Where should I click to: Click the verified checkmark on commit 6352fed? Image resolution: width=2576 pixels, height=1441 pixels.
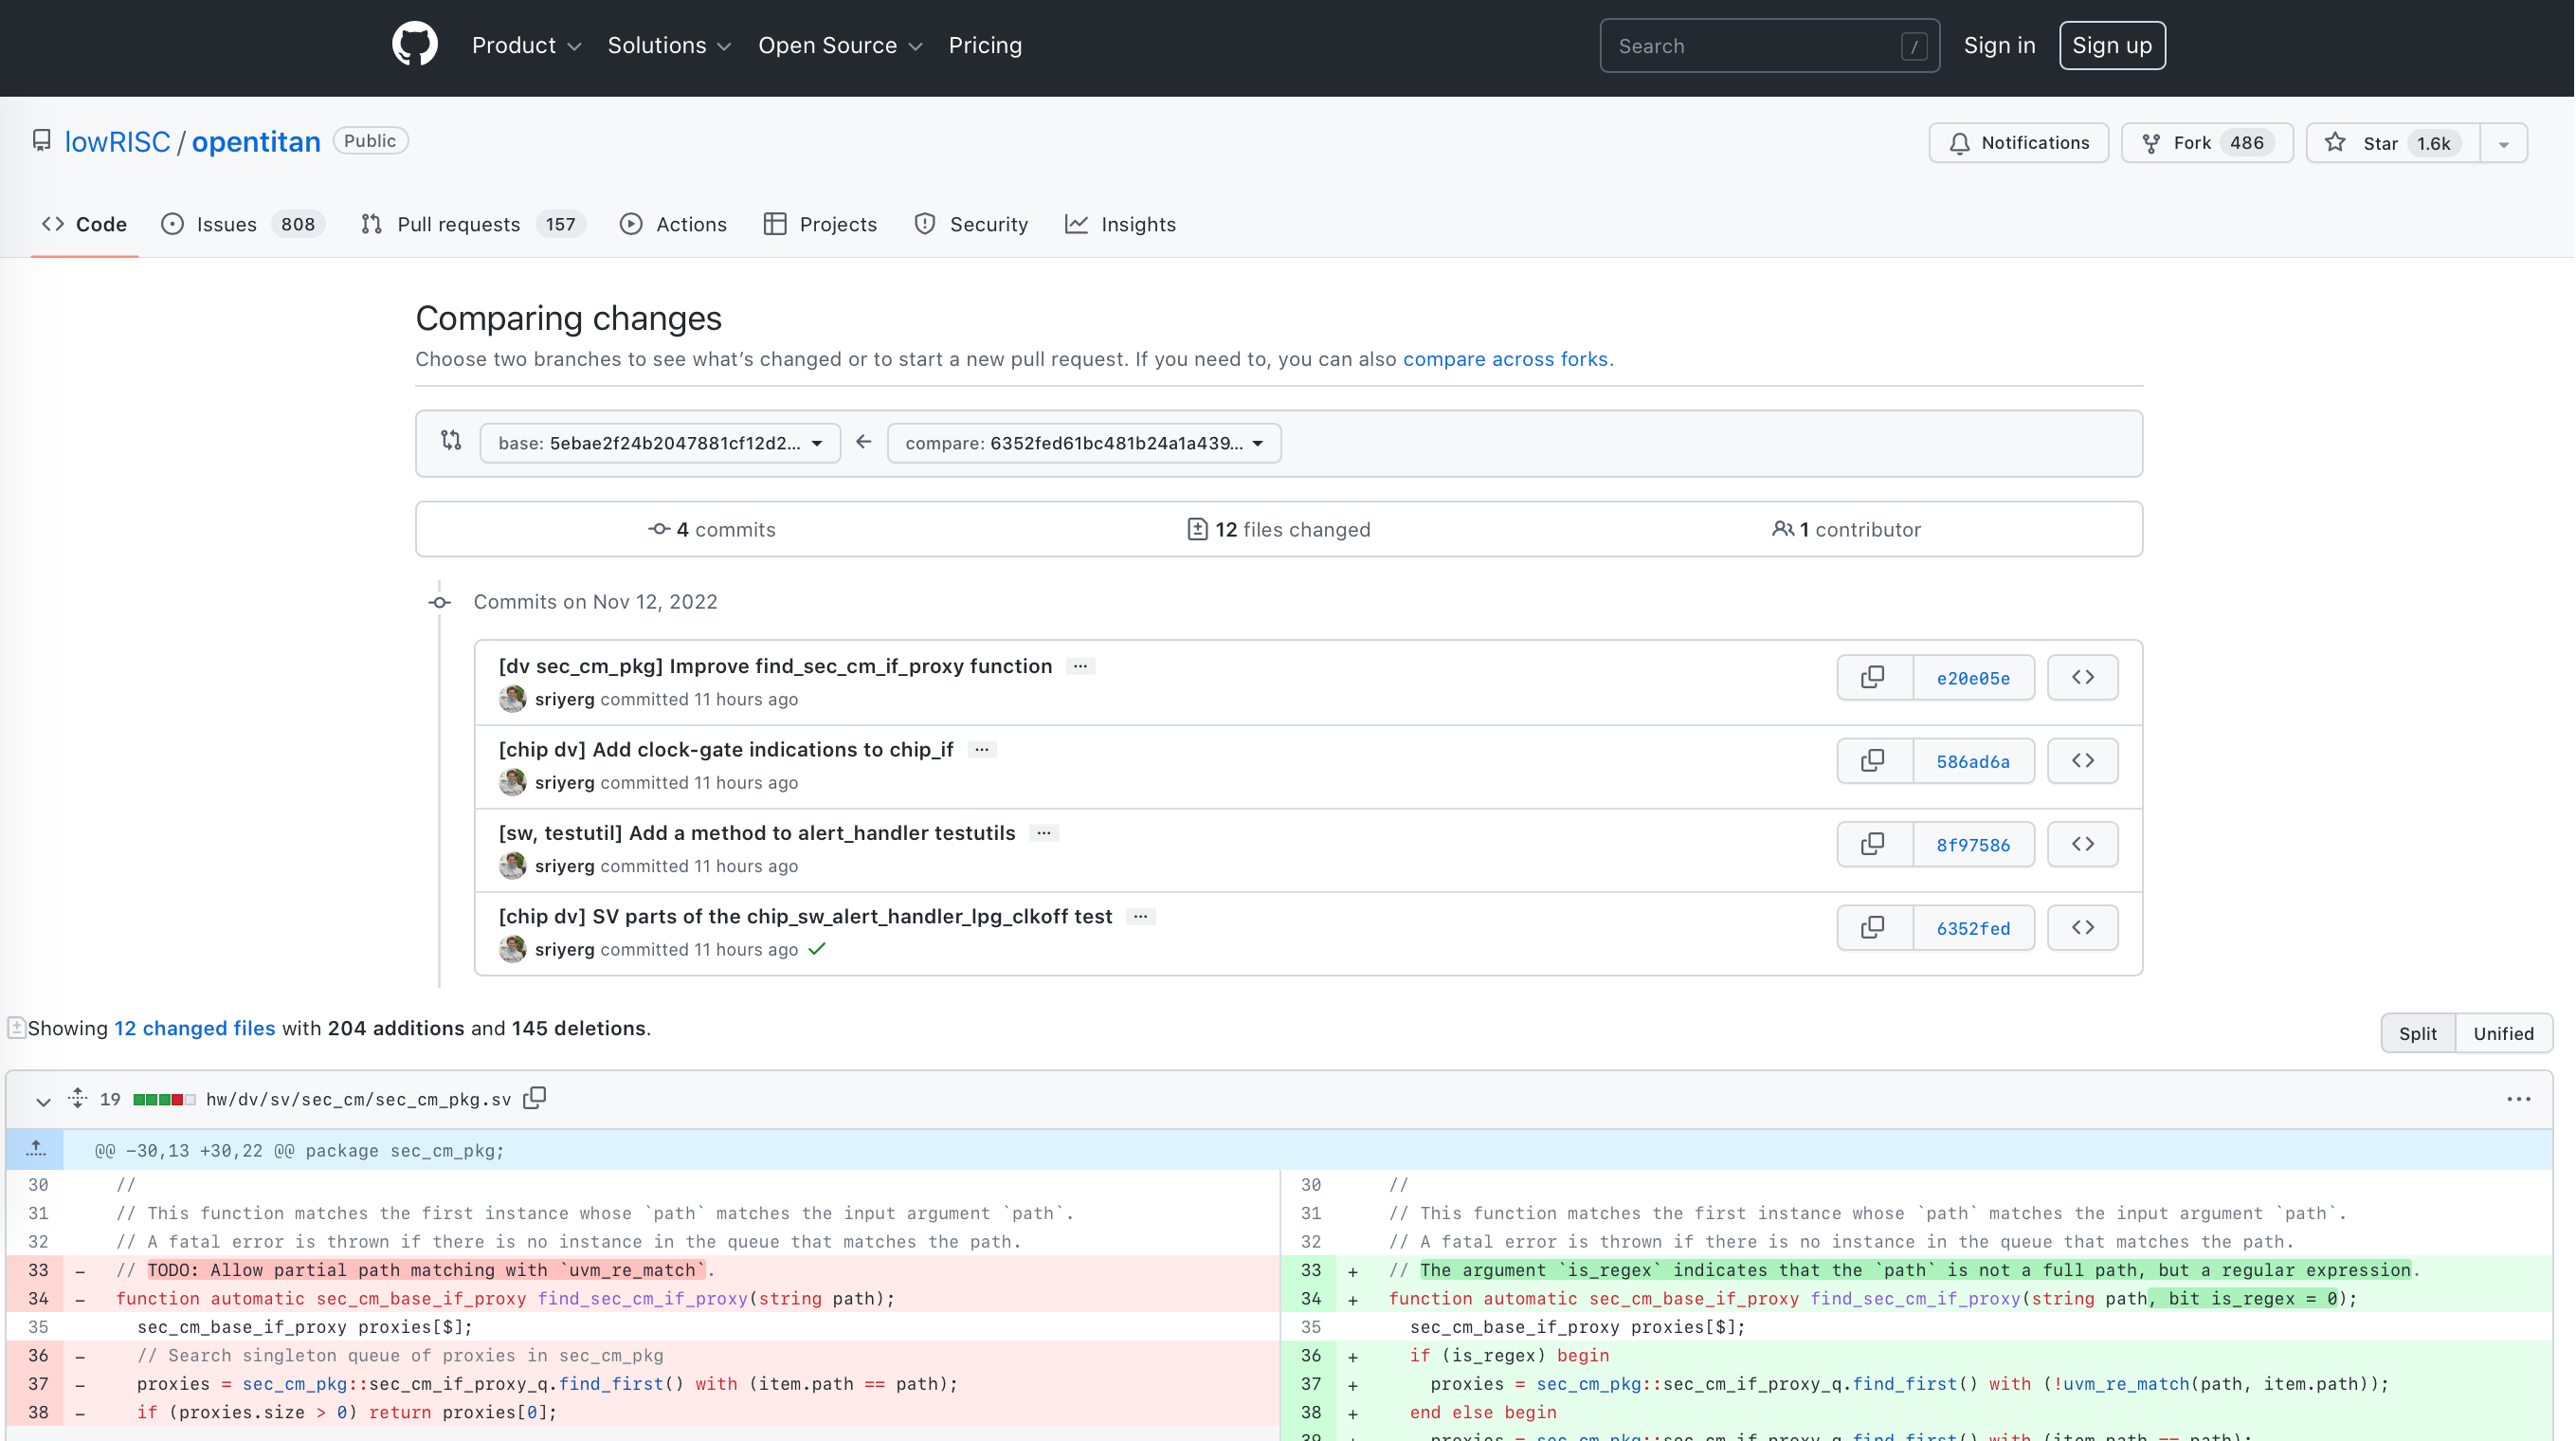817,949
